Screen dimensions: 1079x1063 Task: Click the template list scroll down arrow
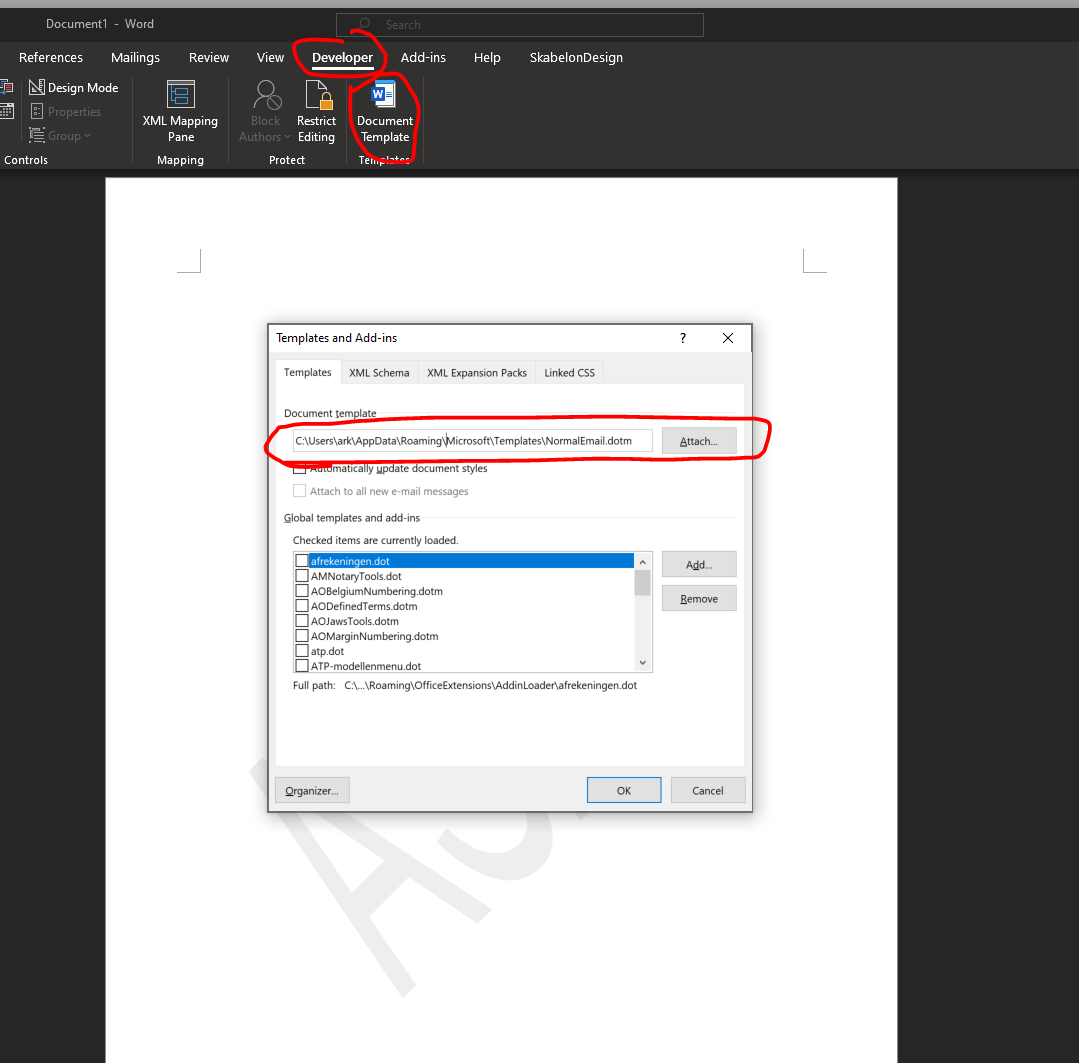click(x=643, y=663)
